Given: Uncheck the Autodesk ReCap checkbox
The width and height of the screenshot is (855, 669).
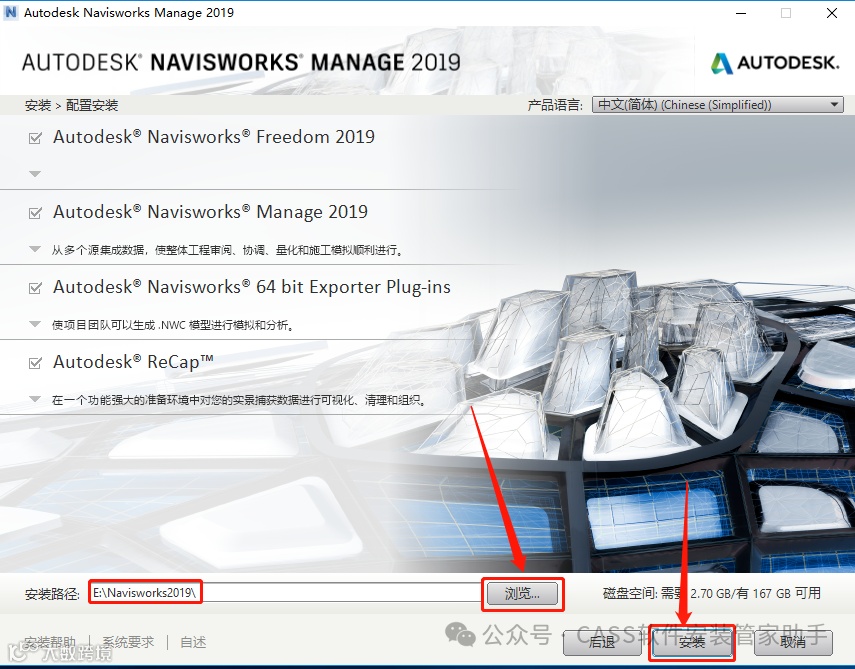Looking at the screenshot, I should coord(35,363).
